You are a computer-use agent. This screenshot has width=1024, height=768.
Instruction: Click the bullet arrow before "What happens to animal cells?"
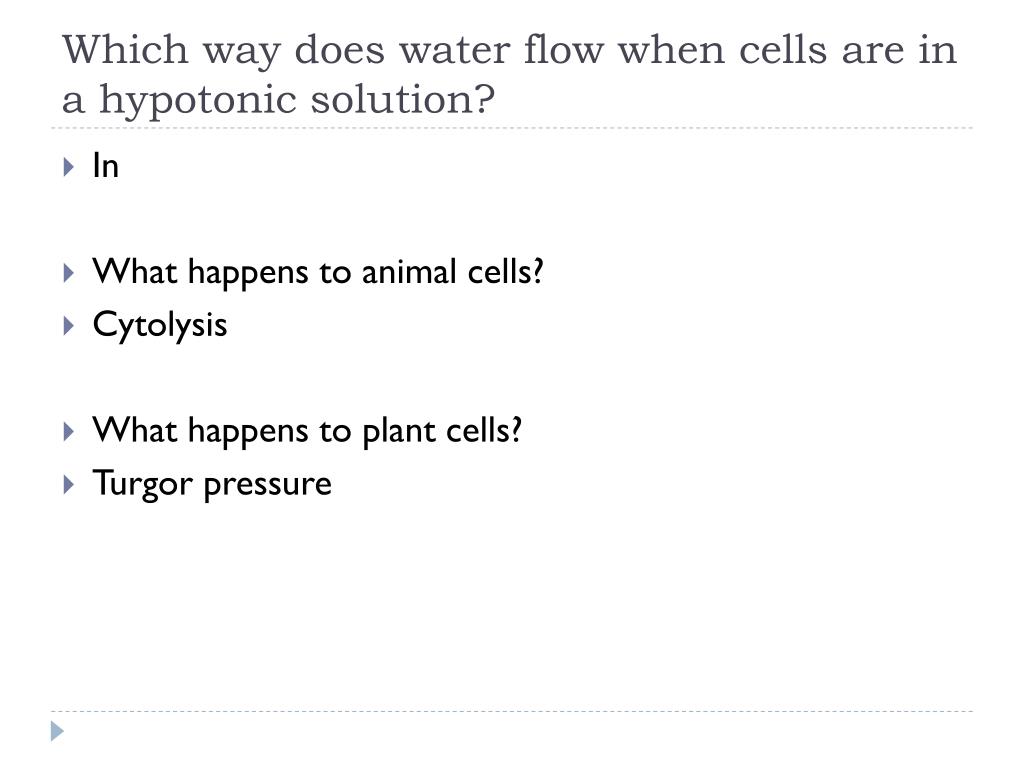(x=69, y=272)
